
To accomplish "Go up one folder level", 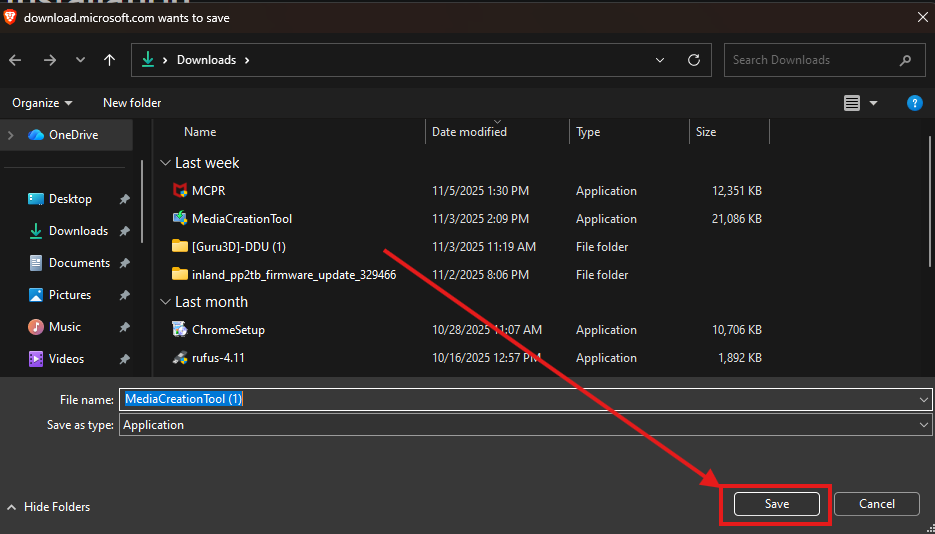I will pyautogui.click(x=109, y=60).
